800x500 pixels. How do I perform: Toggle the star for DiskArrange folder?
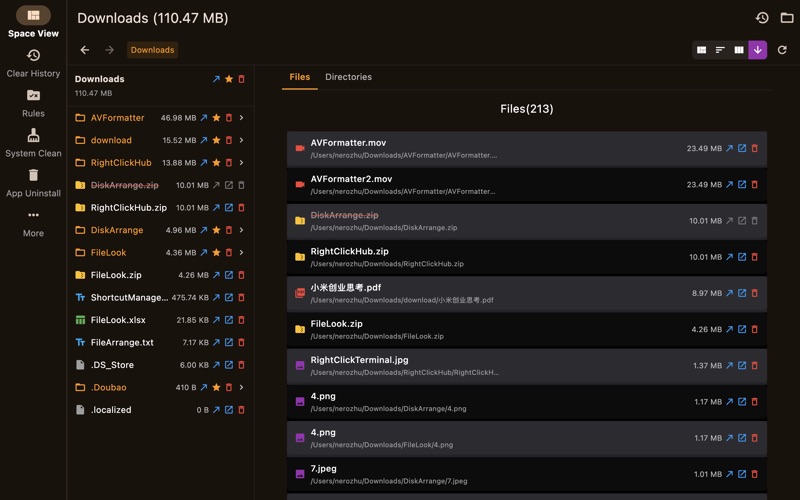[x=216, y=230]
